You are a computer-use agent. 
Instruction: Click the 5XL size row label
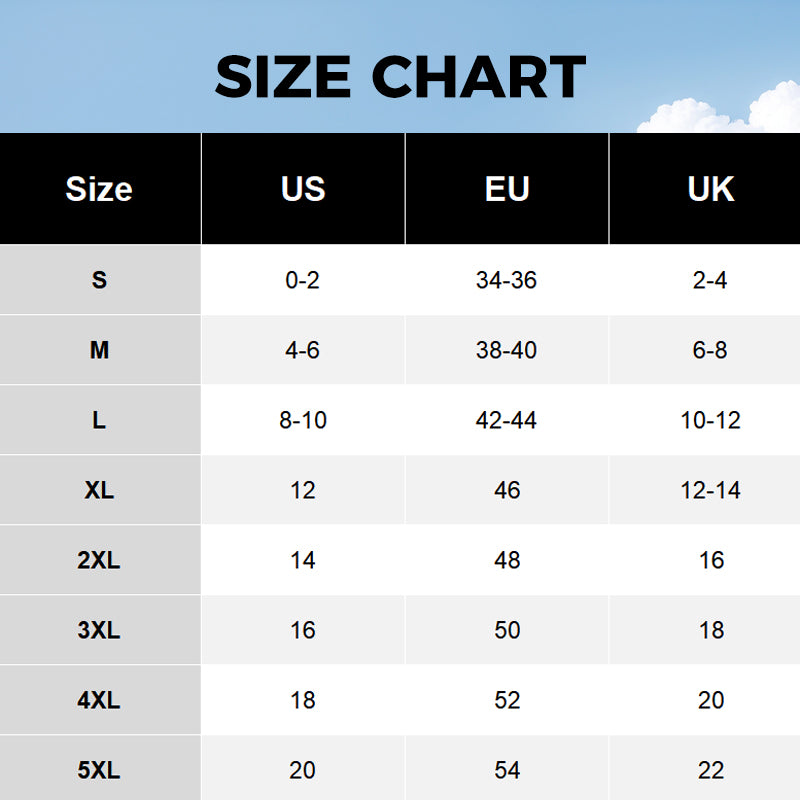pos(99,770)
